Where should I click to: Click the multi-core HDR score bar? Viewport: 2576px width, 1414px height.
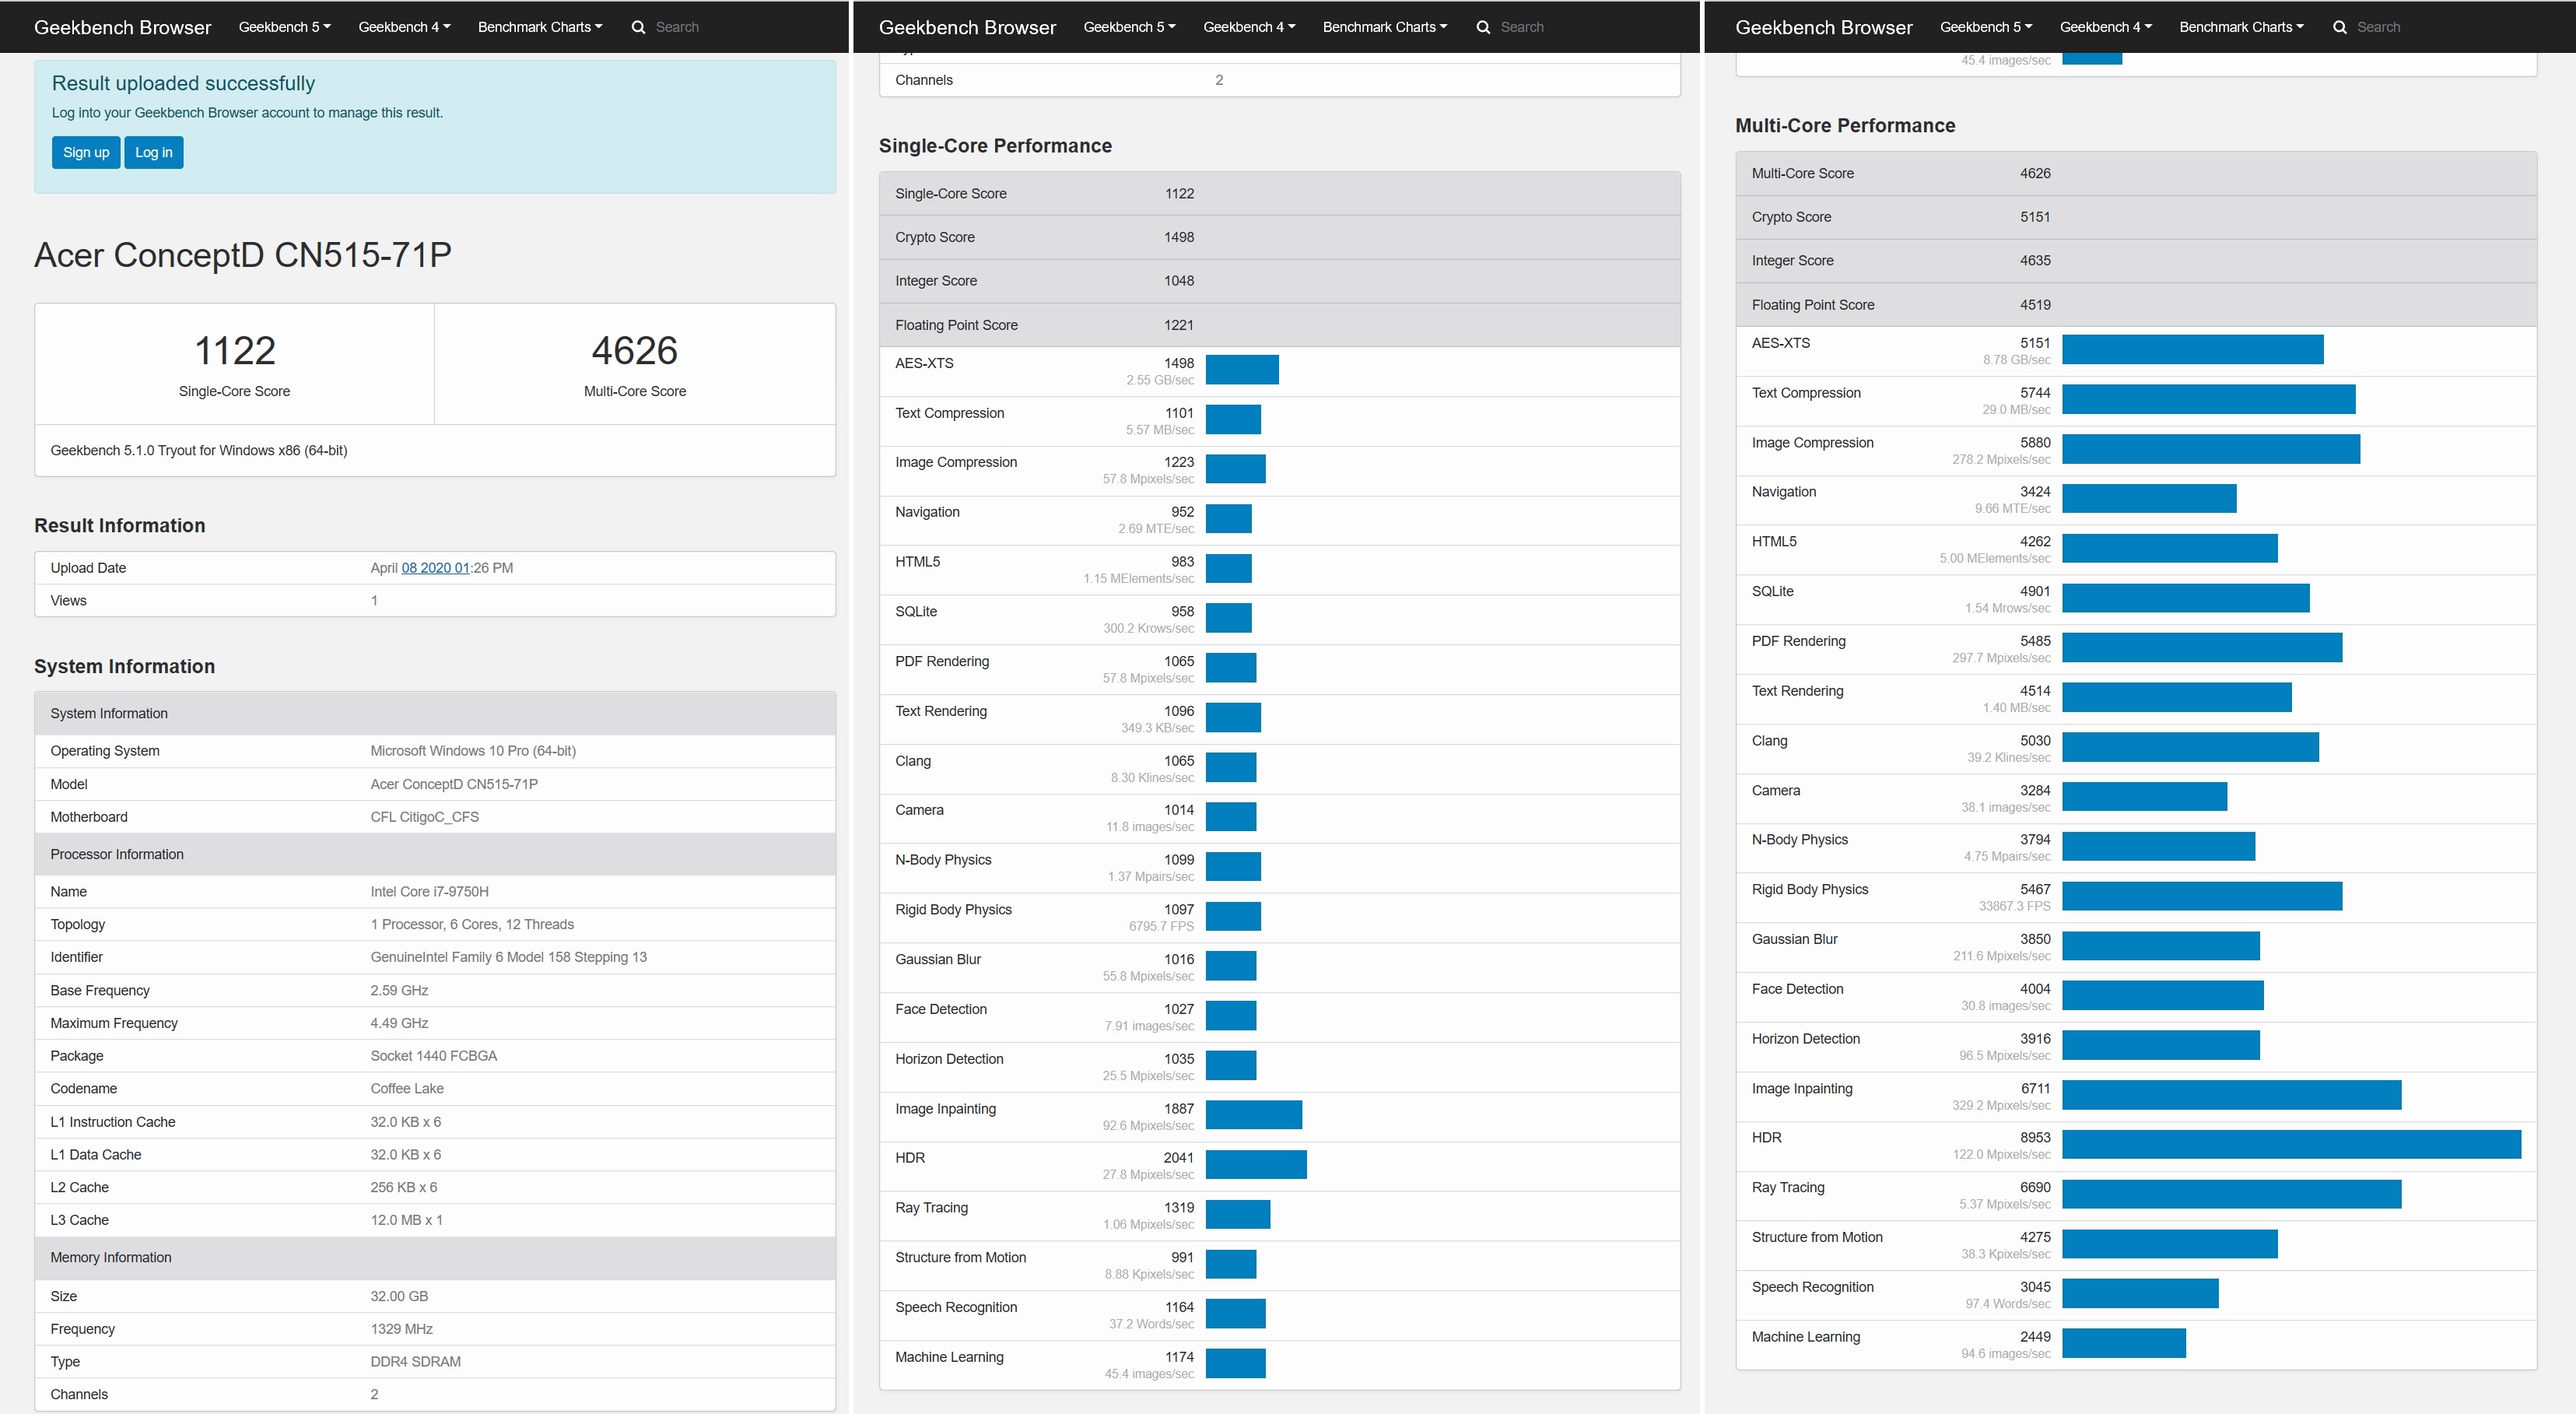point(2291,1144)
